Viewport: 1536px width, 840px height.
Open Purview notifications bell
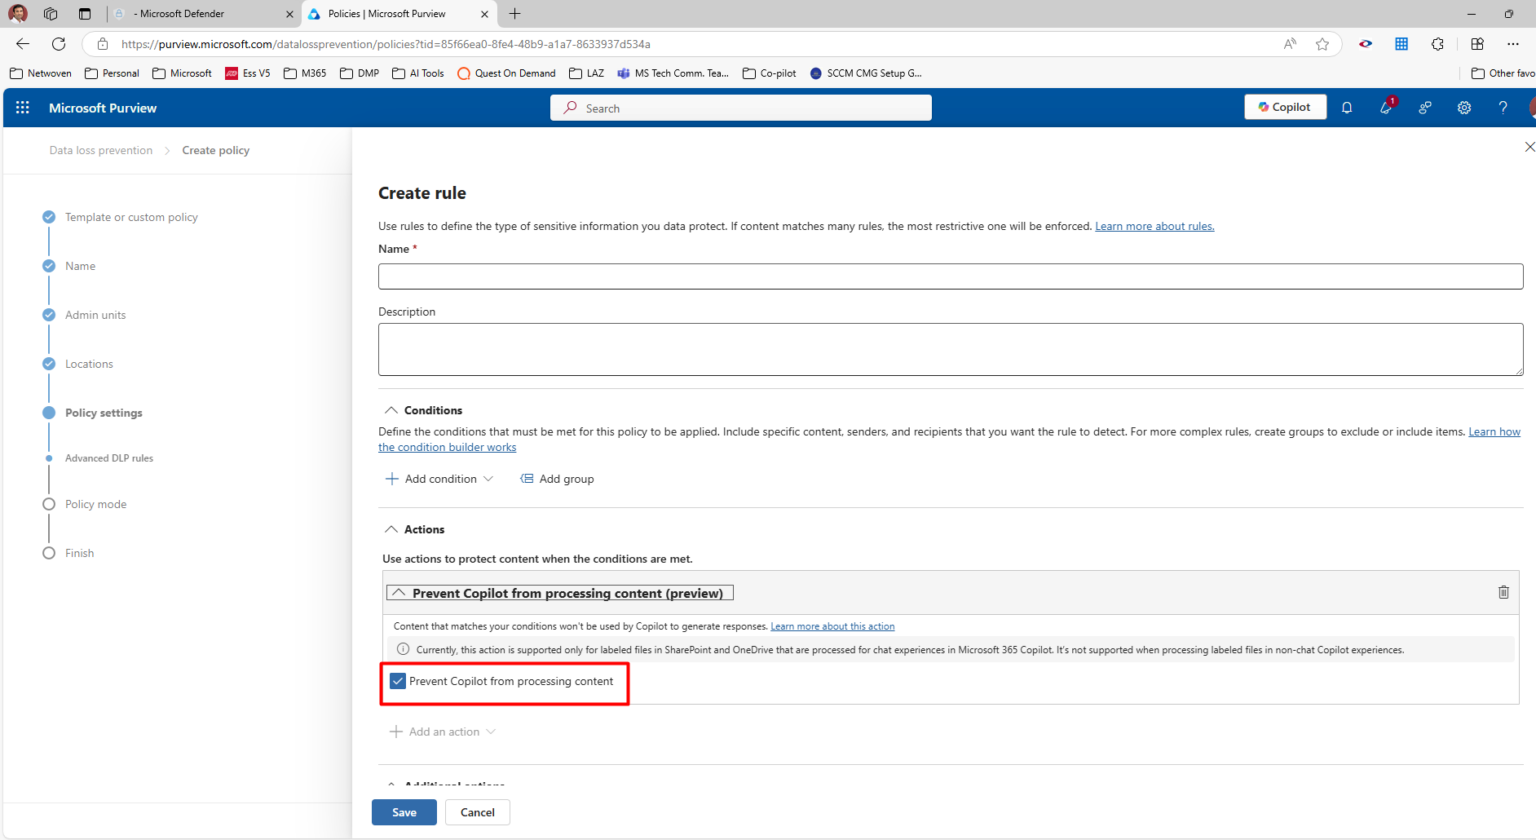pyautogui.click(x=1346, y=107)
